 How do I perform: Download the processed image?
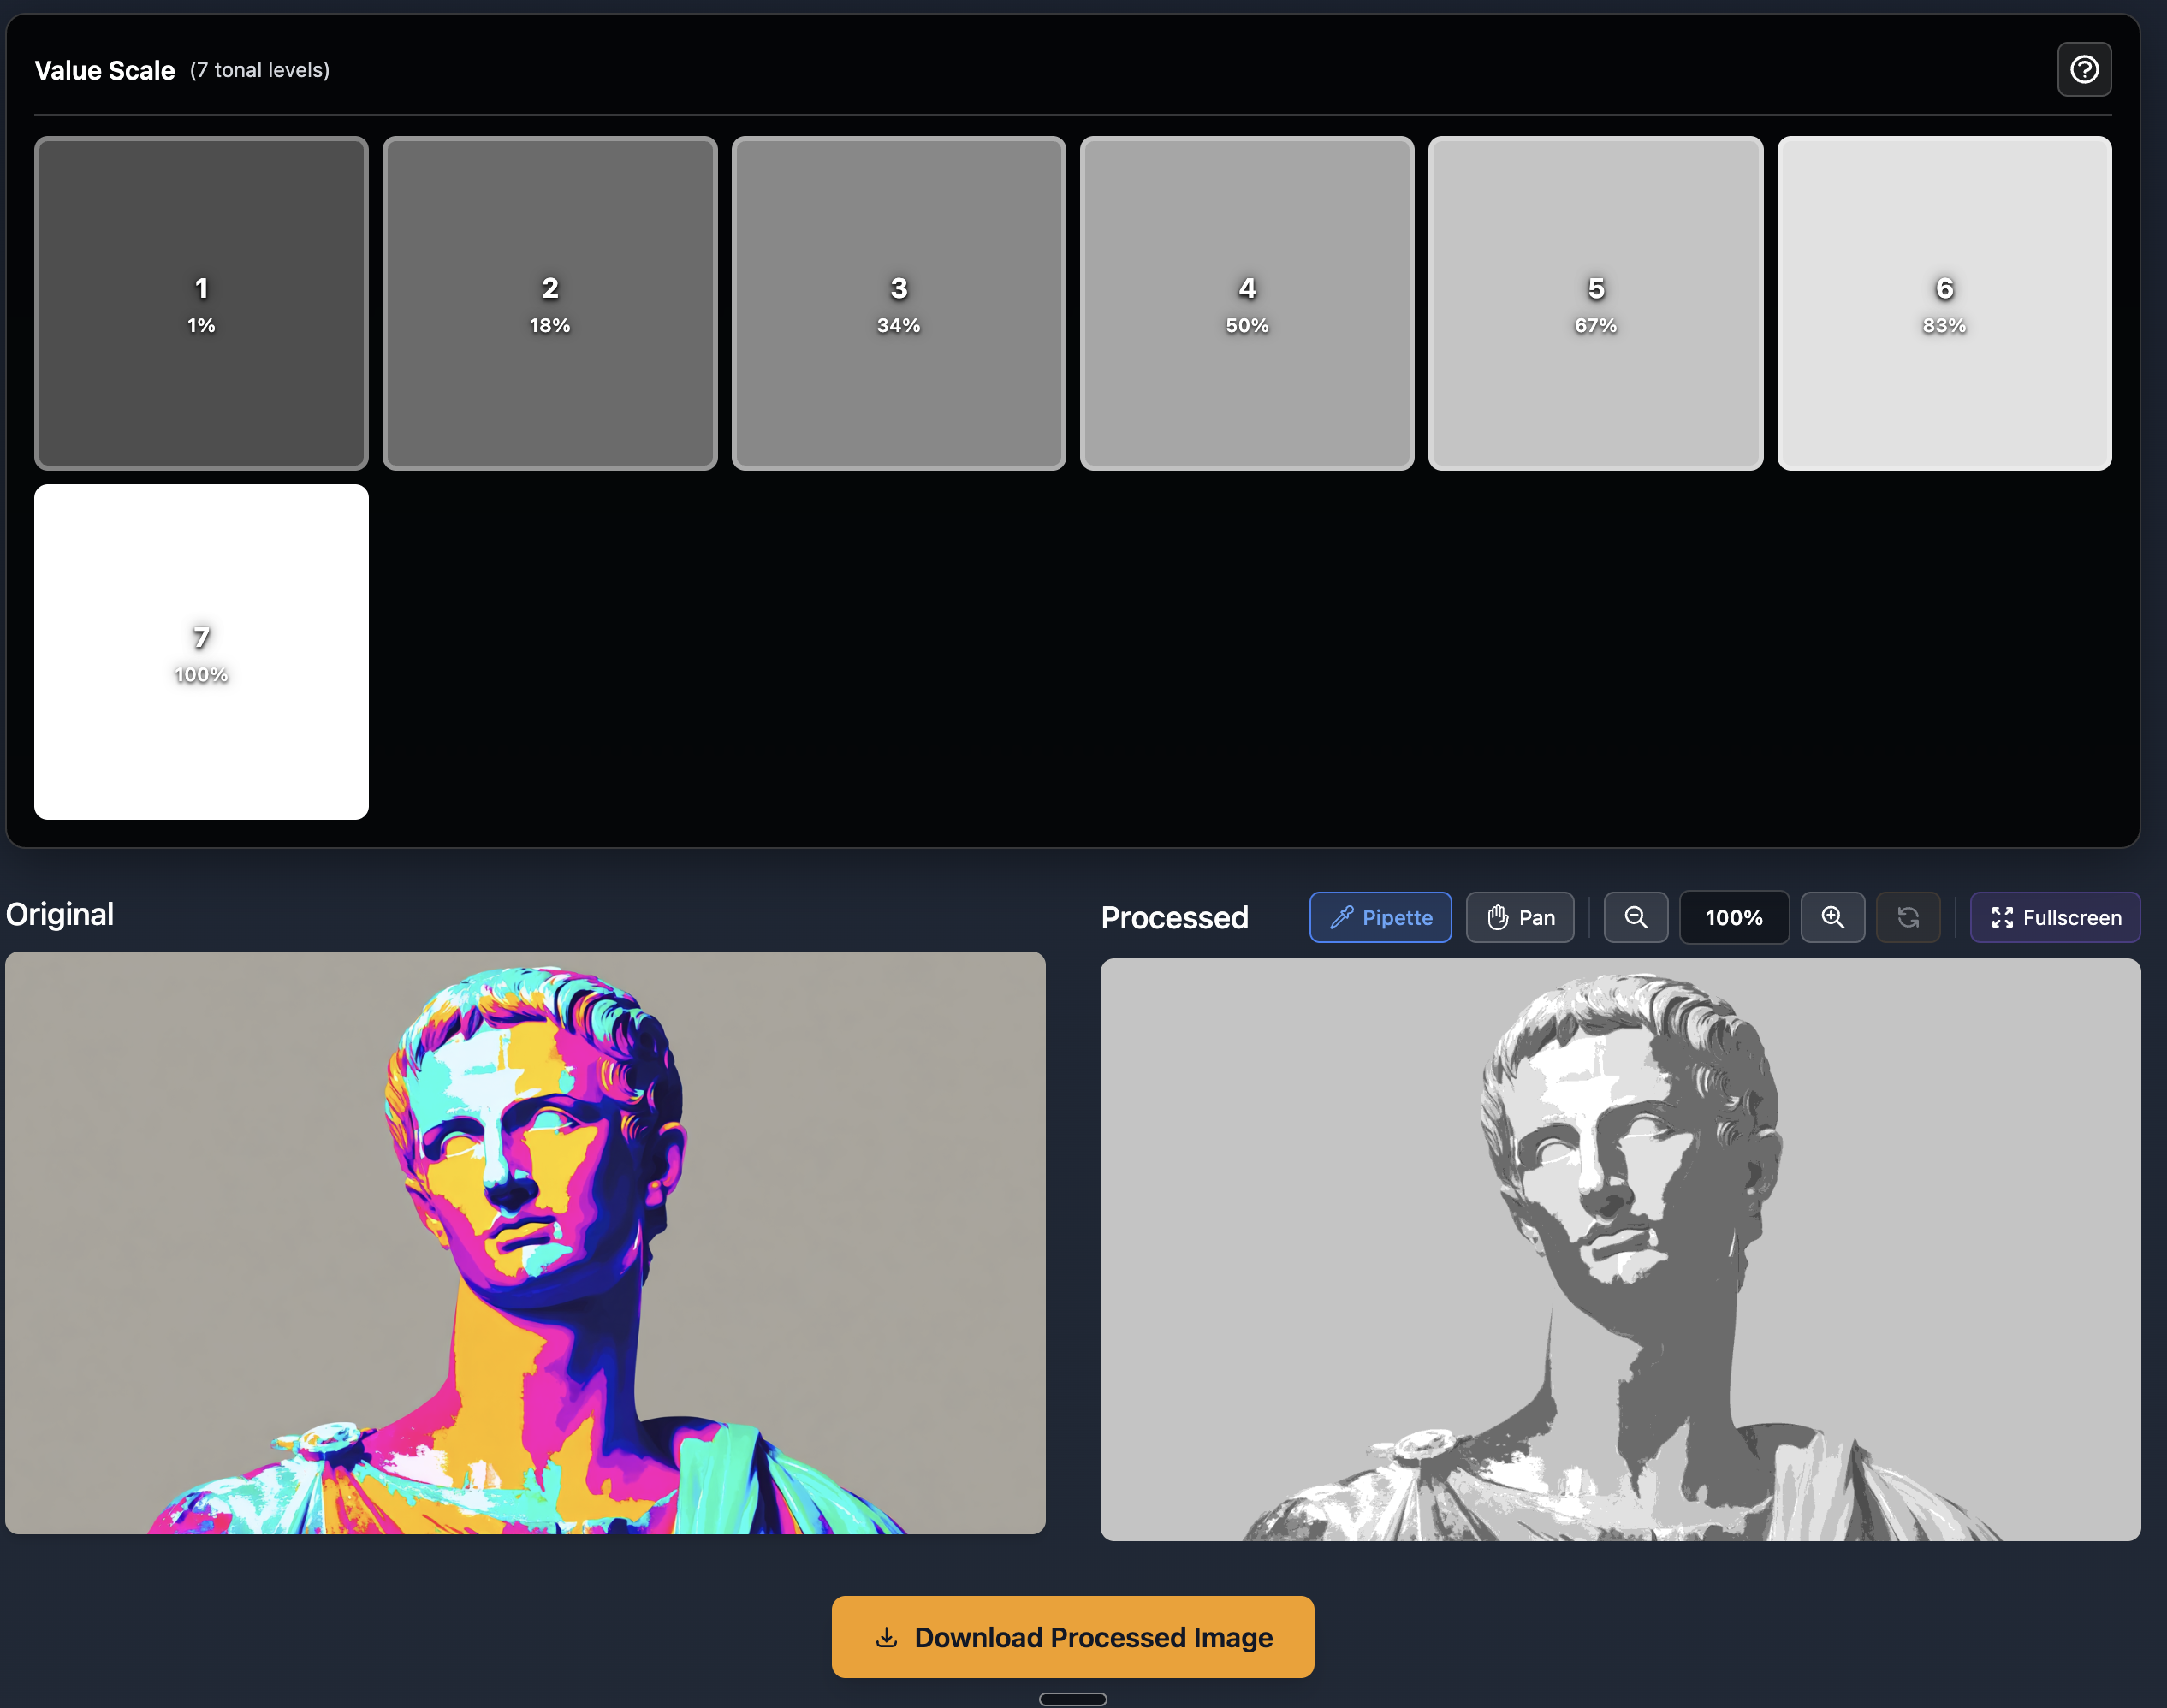[x=1072, y=1637]
